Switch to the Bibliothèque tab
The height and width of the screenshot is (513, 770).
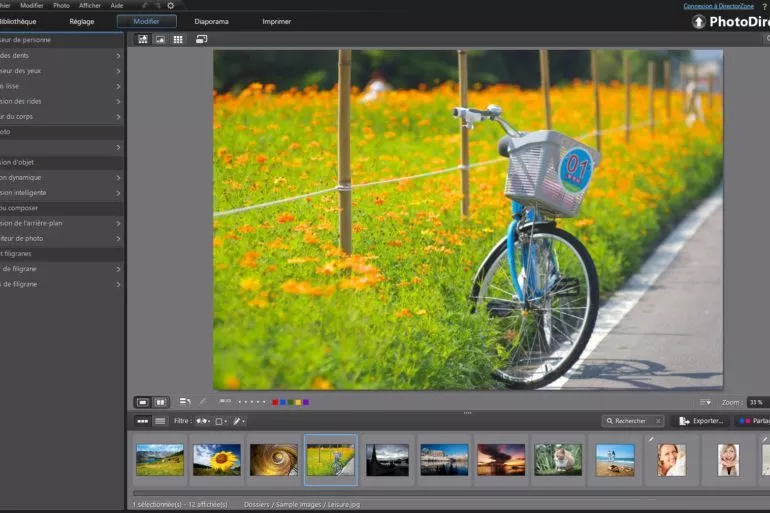point(18,22)
